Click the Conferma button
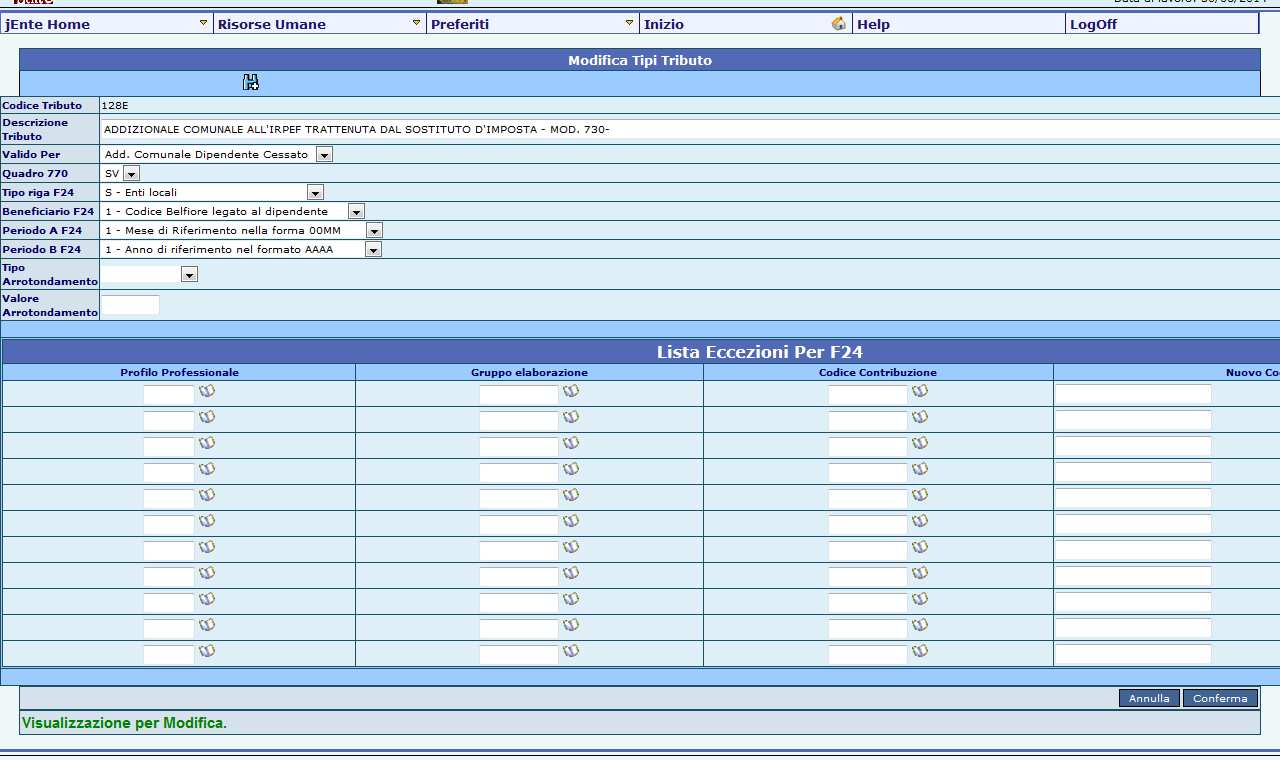 point(1220,698)
